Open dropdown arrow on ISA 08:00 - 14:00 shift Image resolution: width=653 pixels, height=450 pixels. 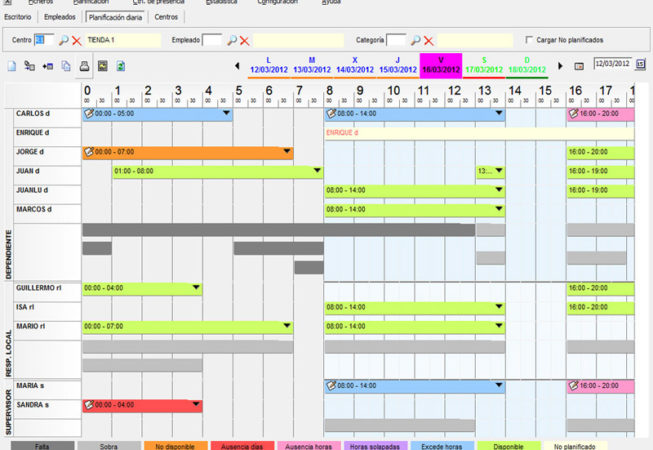tap(499, 306)
